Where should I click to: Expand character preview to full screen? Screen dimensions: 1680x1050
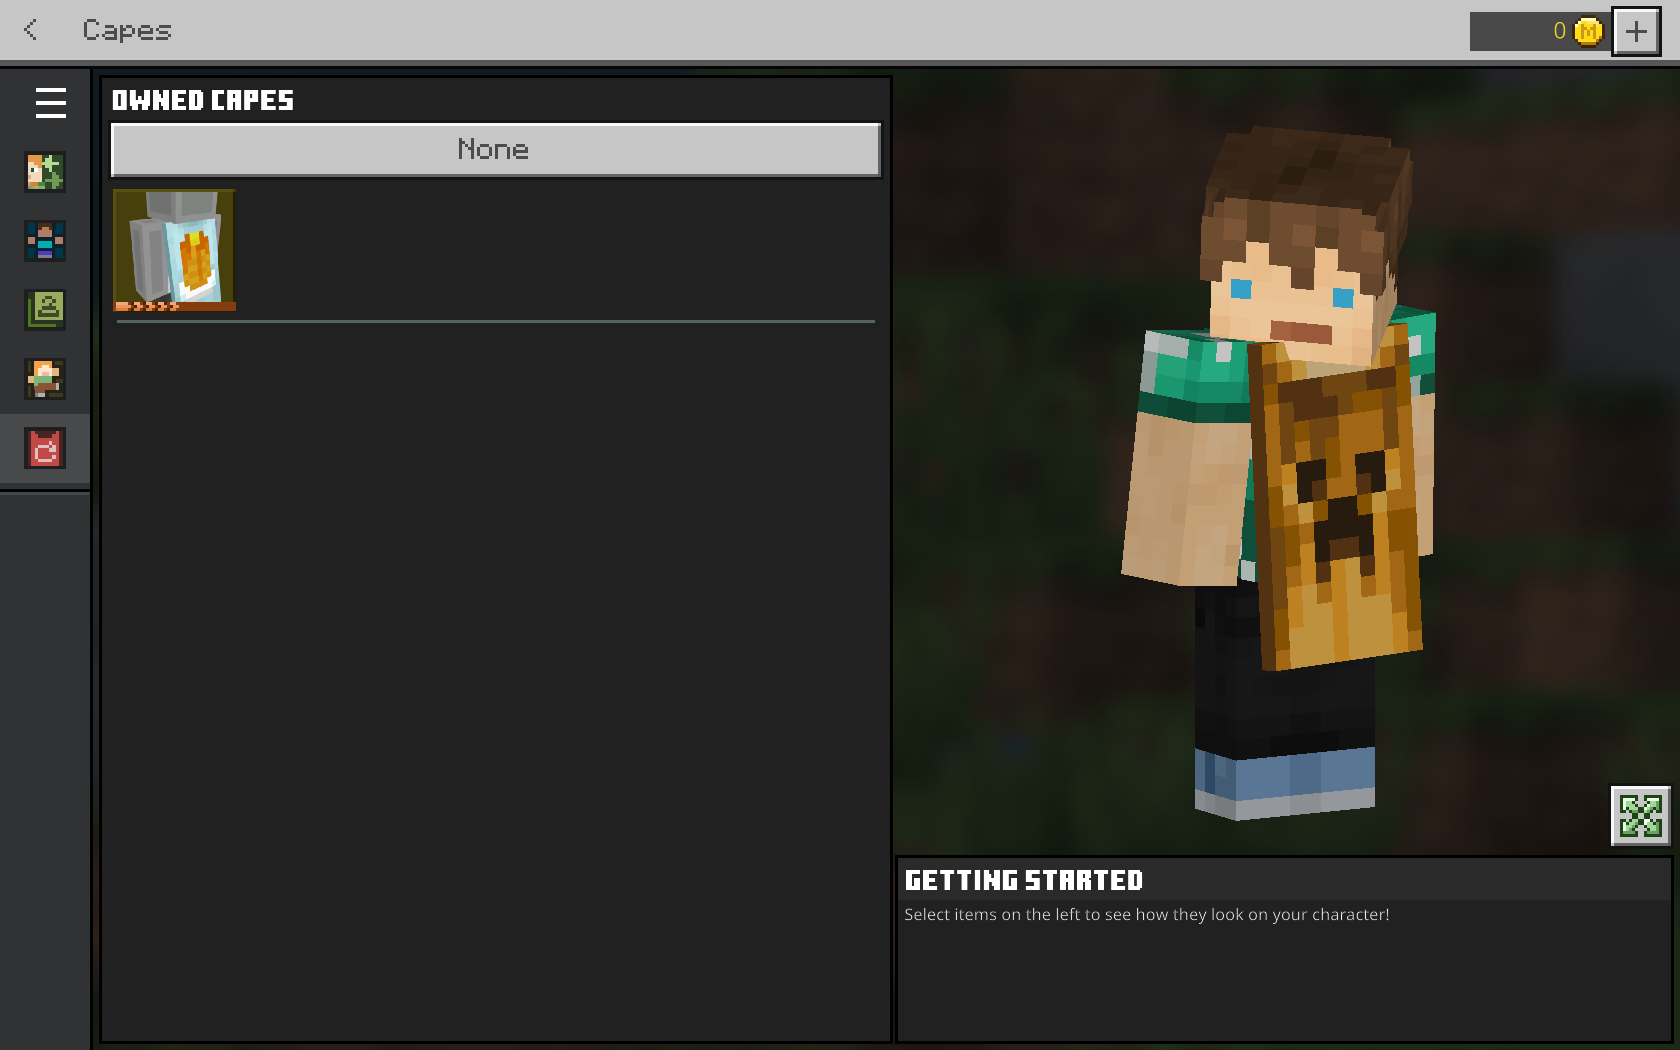(1640, 816)
